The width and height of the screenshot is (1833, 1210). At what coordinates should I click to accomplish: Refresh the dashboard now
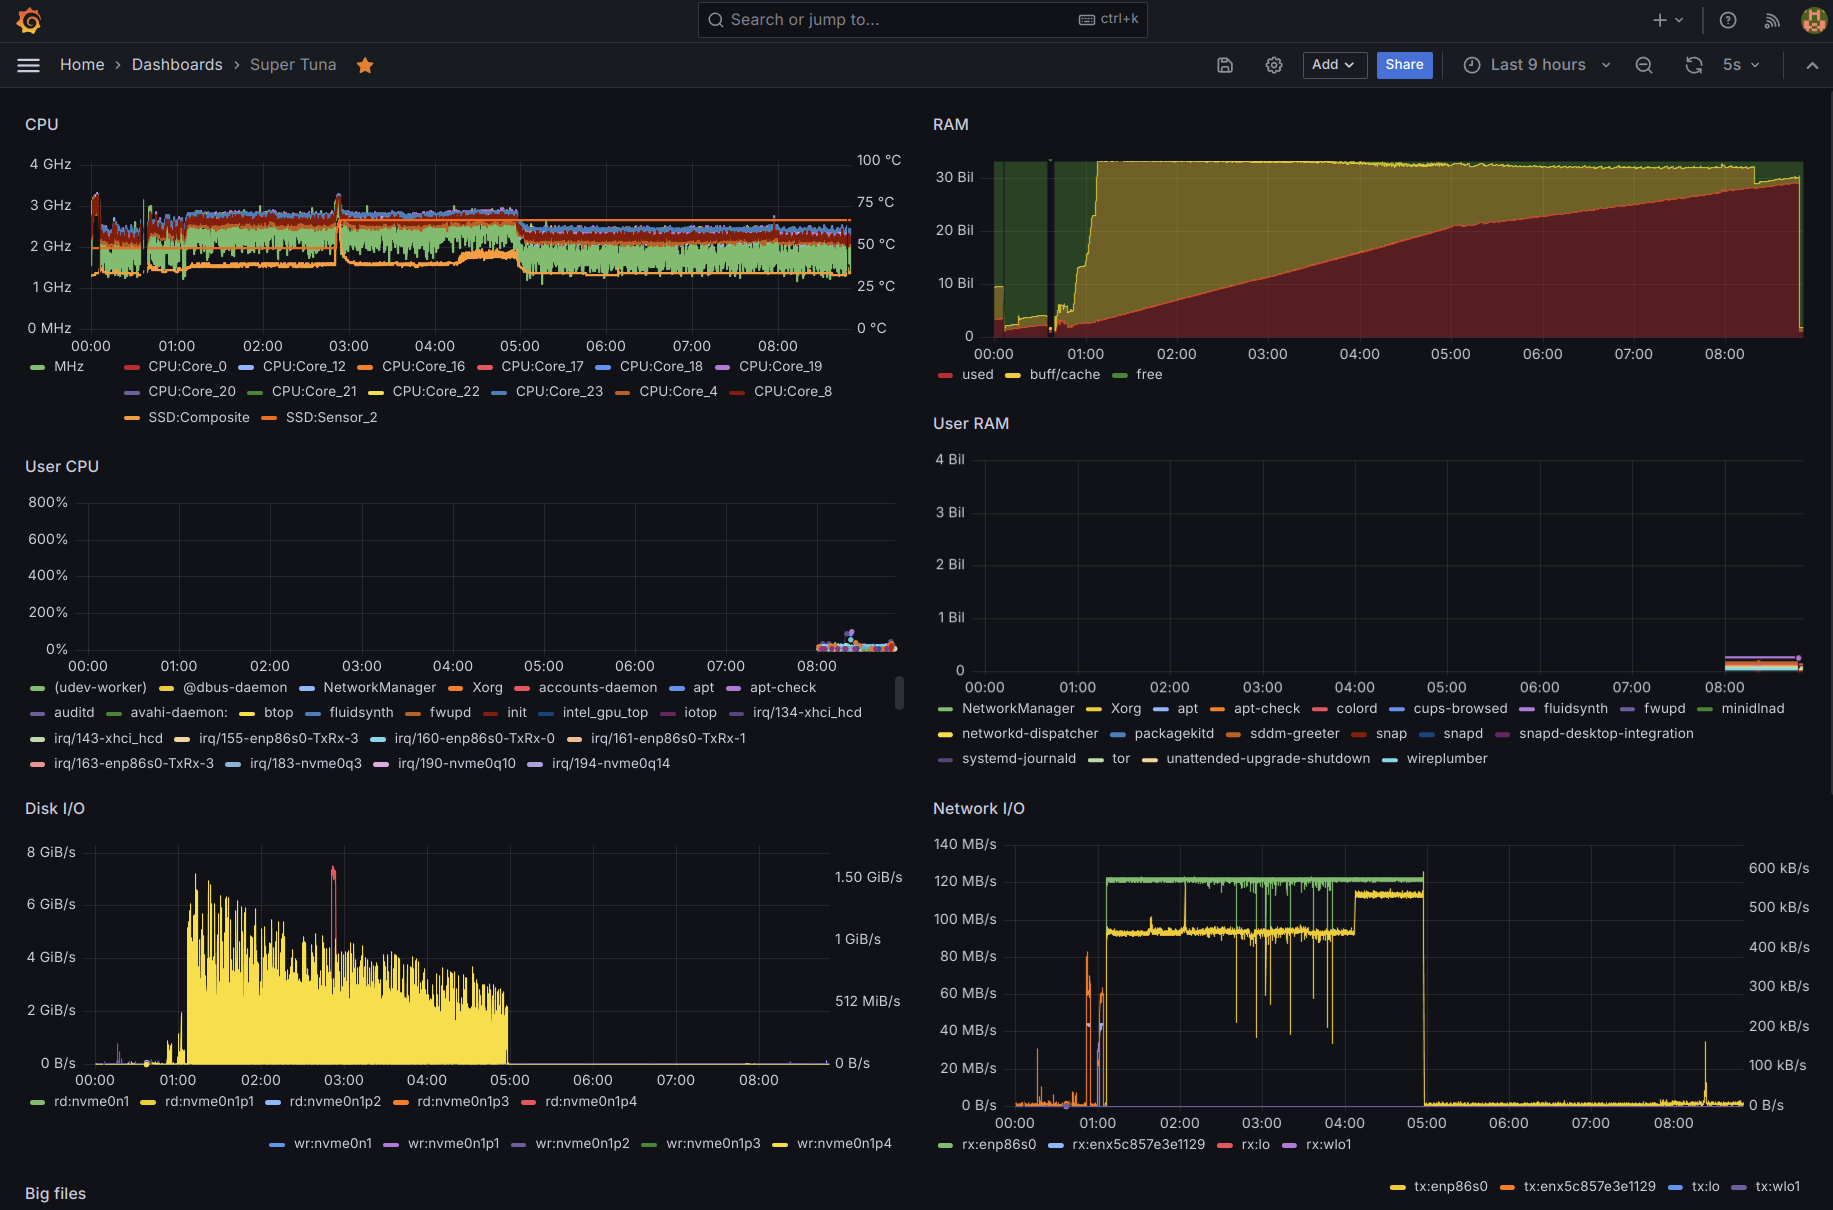tap(1693, 65)
